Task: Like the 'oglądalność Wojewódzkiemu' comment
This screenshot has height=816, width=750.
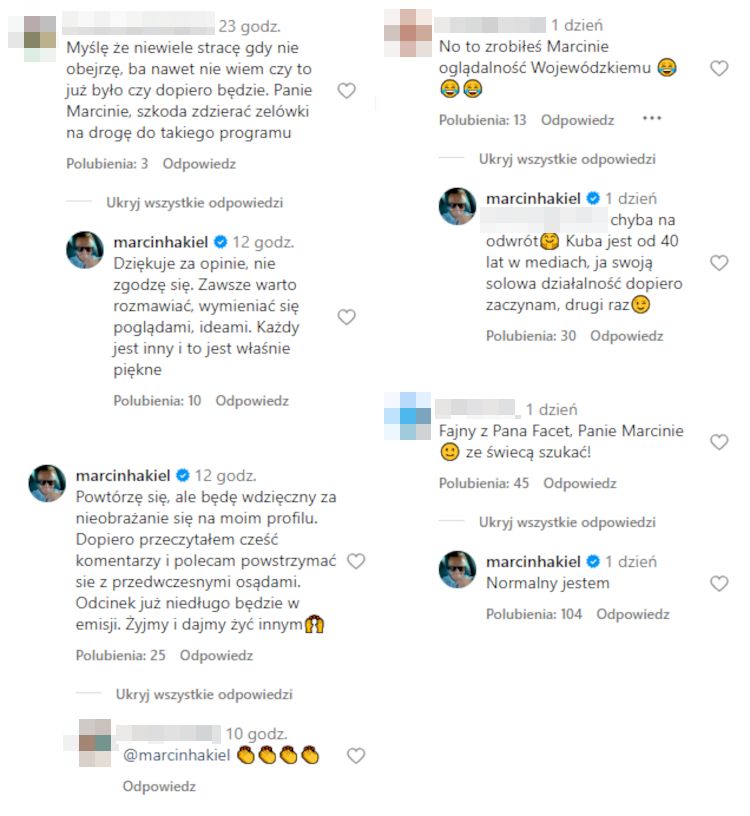Action: coord(719,68)
